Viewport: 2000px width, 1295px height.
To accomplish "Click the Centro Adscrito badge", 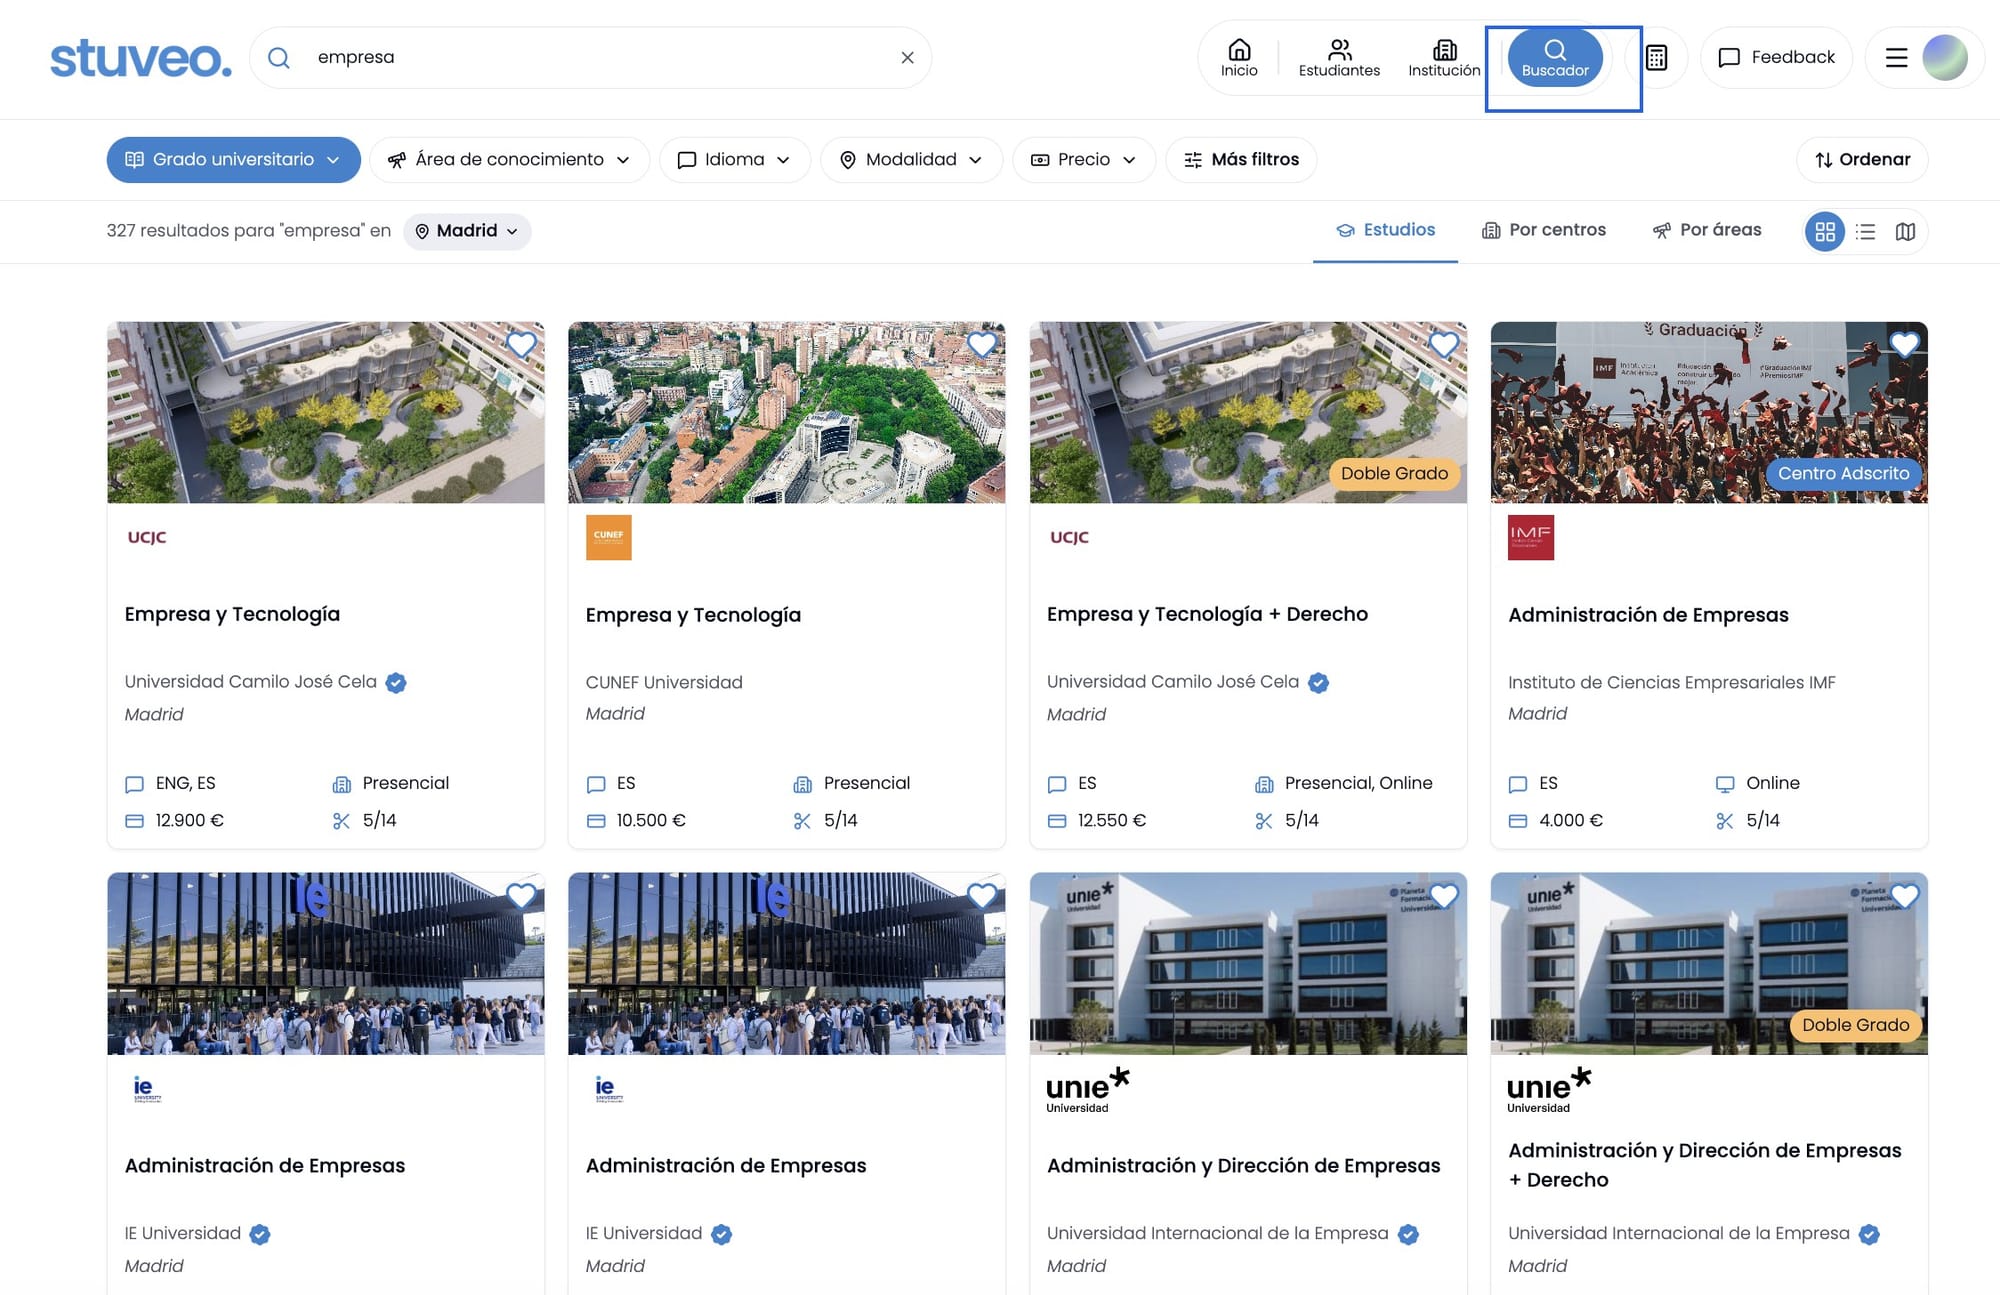I will tap(1843, 473).
